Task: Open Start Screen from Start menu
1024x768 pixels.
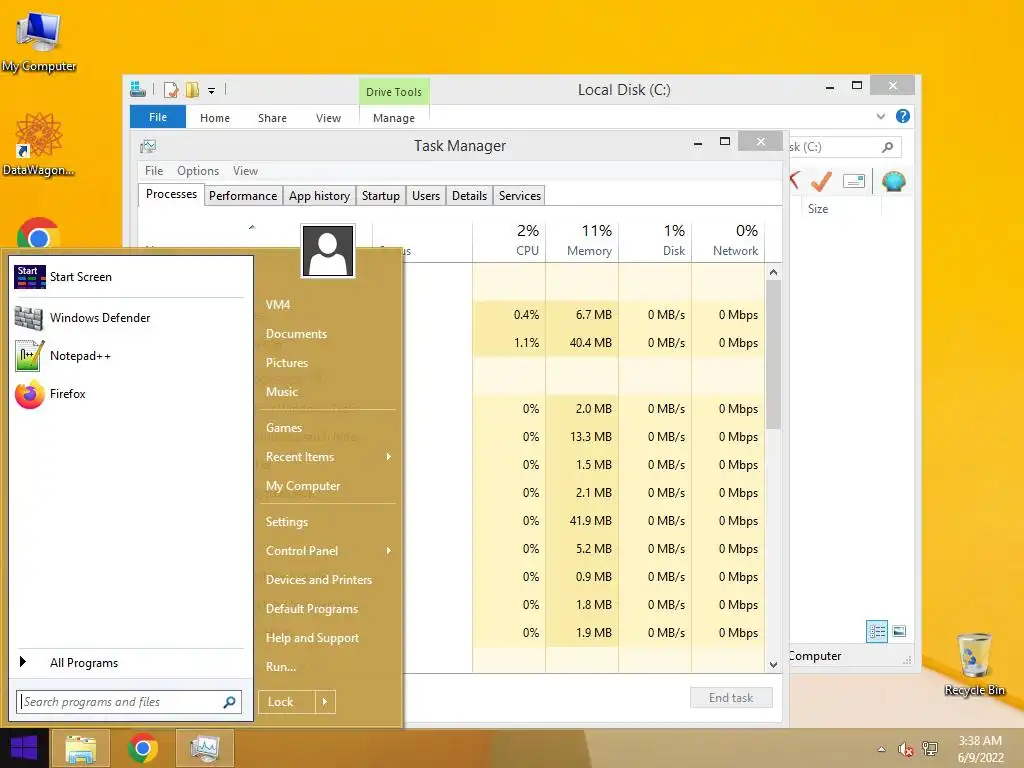Action: (x=129, y=277)
